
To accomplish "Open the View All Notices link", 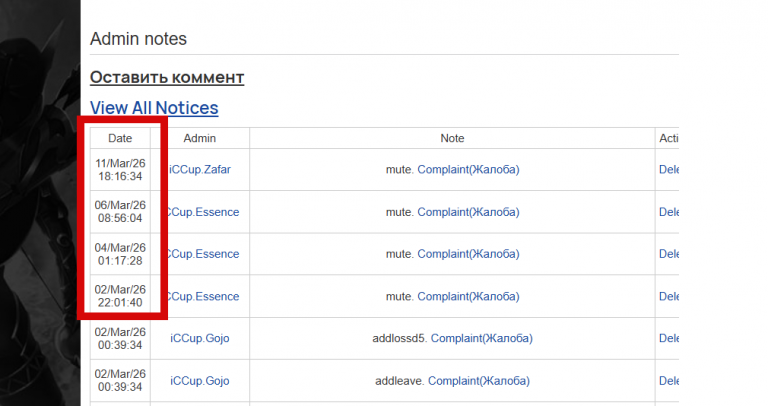I will coord(154,108).
